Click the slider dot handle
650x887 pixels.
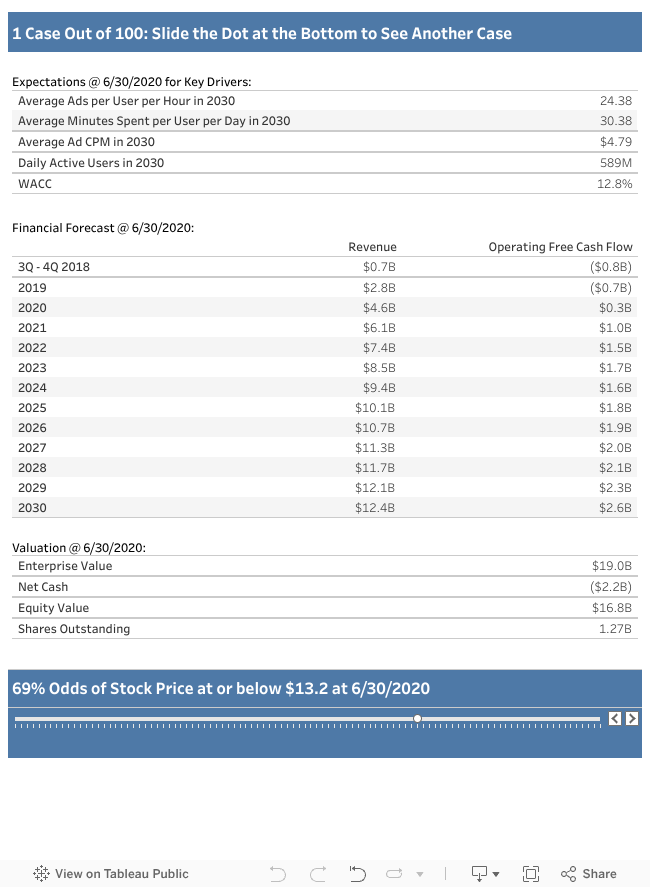point(418,718)
